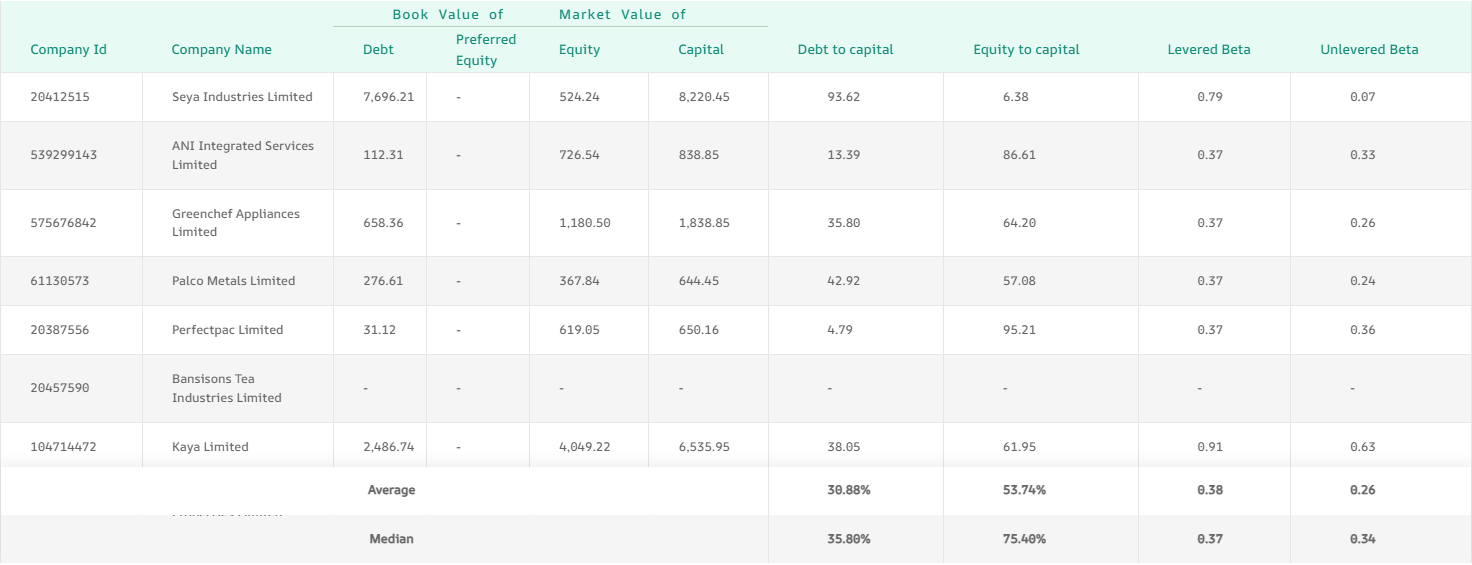Screen dimensions: 1472x565
Task: Select the Unlevered Beta column header
Action: click(x=1369, y=50)
